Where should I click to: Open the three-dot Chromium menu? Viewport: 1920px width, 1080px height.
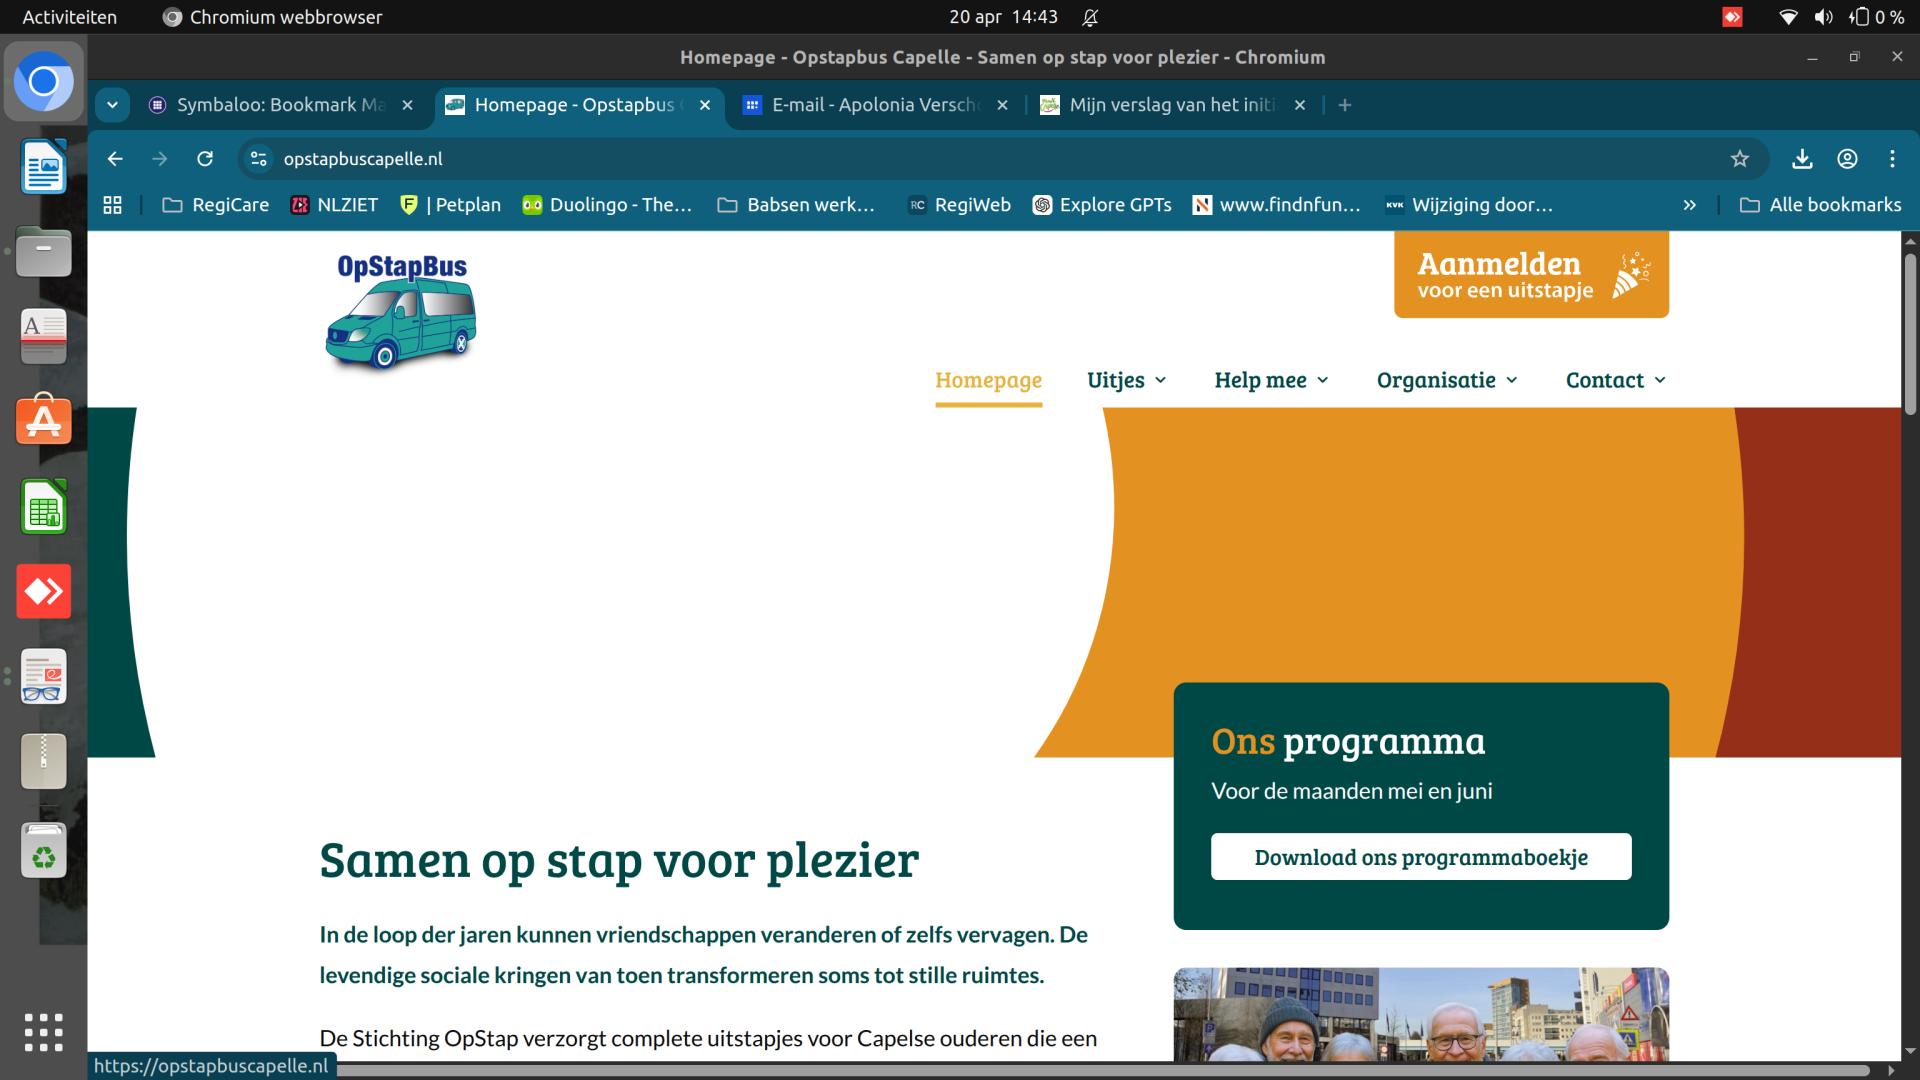[1892, 158]
